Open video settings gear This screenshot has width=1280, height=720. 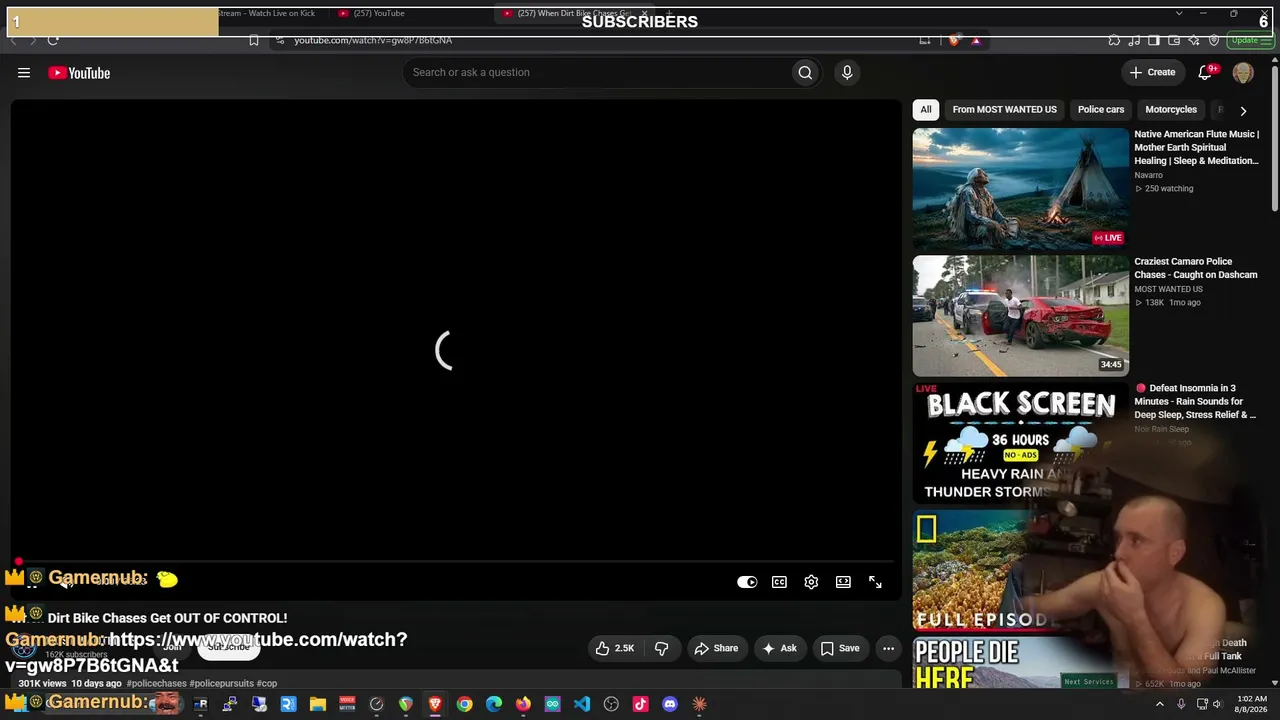(x=811, y=582)
